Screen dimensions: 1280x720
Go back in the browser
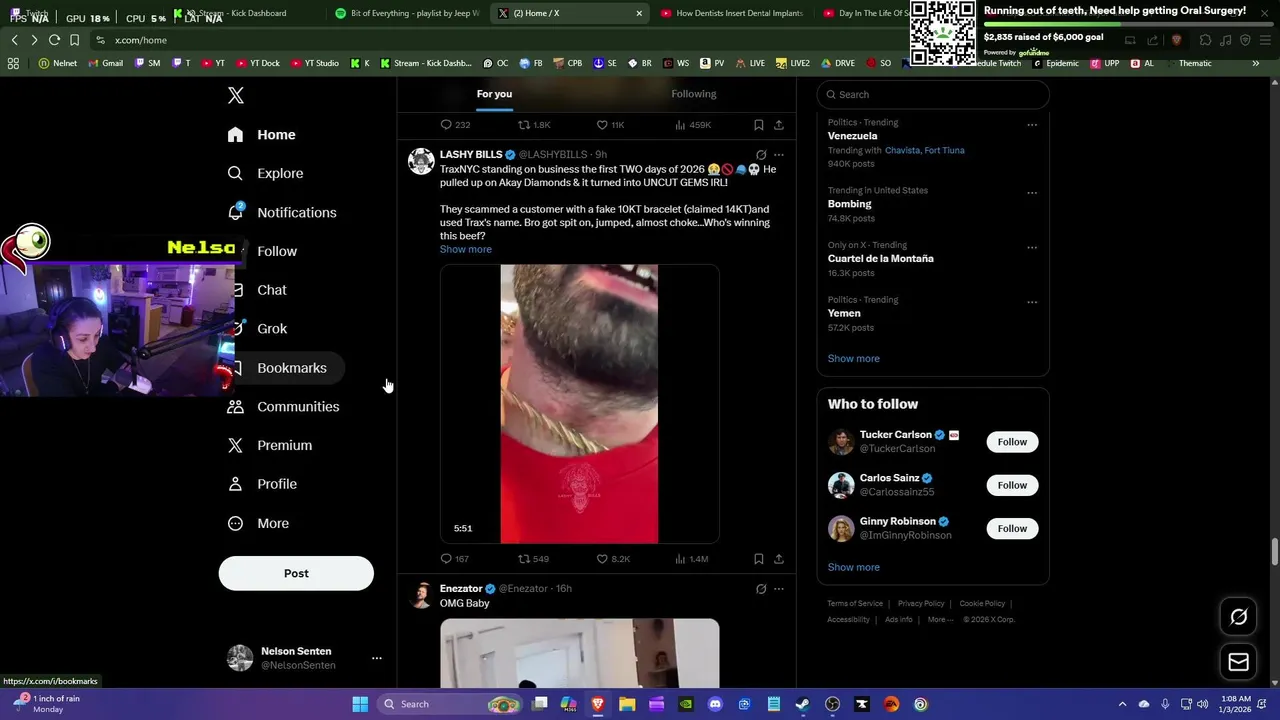tap(14, 40)
